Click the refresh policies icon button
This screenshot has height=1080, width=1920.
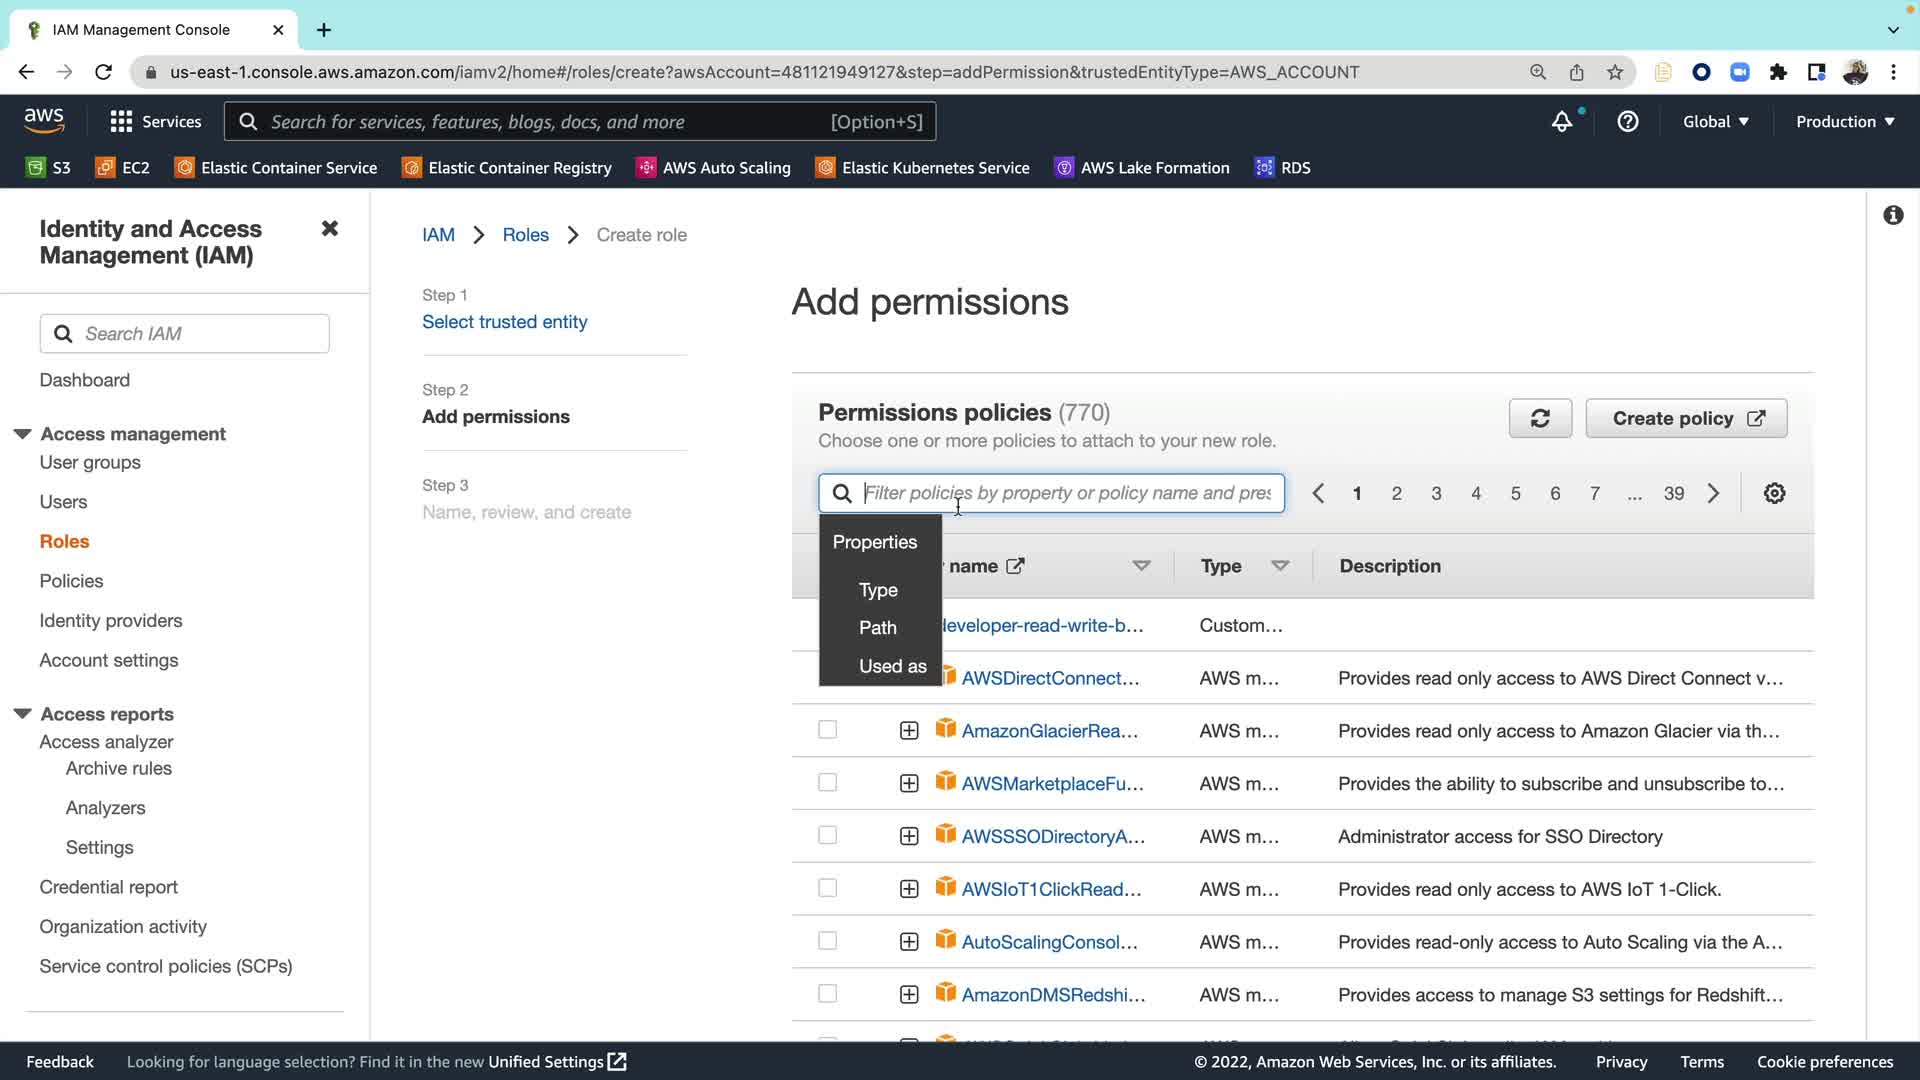click(1540, 419)
